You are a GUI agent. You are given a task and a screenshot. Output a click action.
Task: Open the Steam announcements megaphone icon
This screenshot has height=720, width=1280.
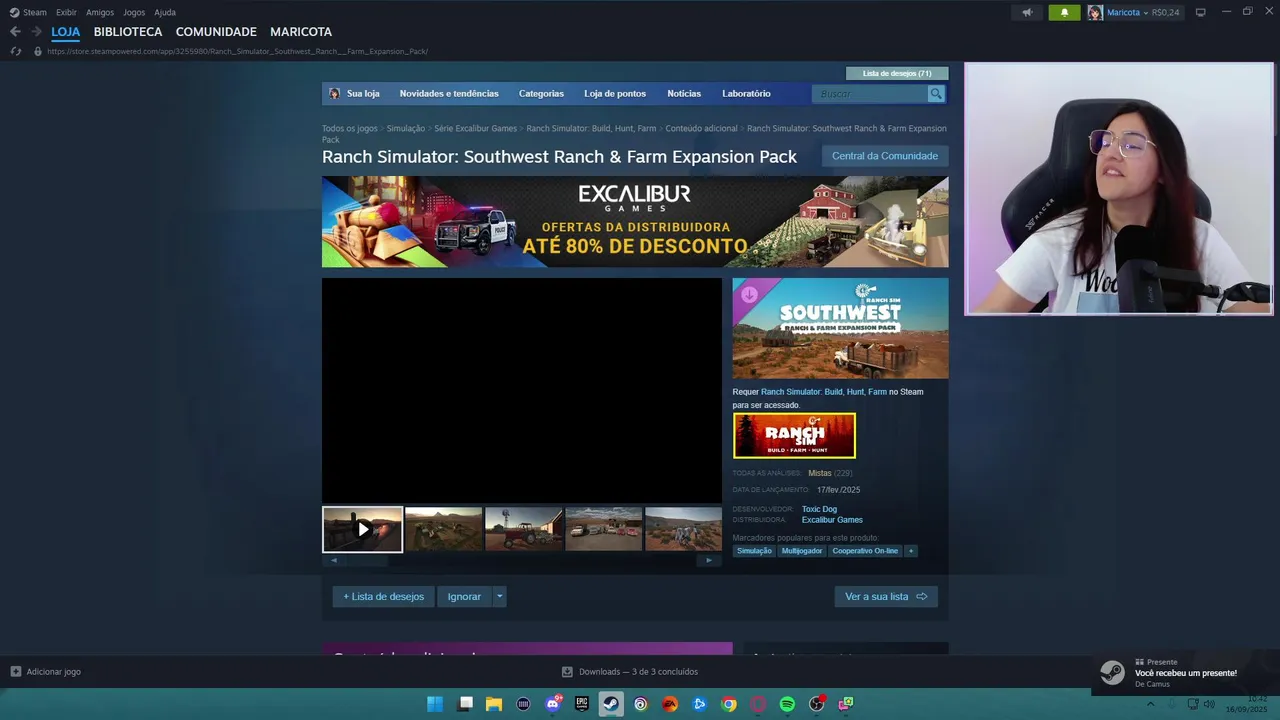point(1027,12)
